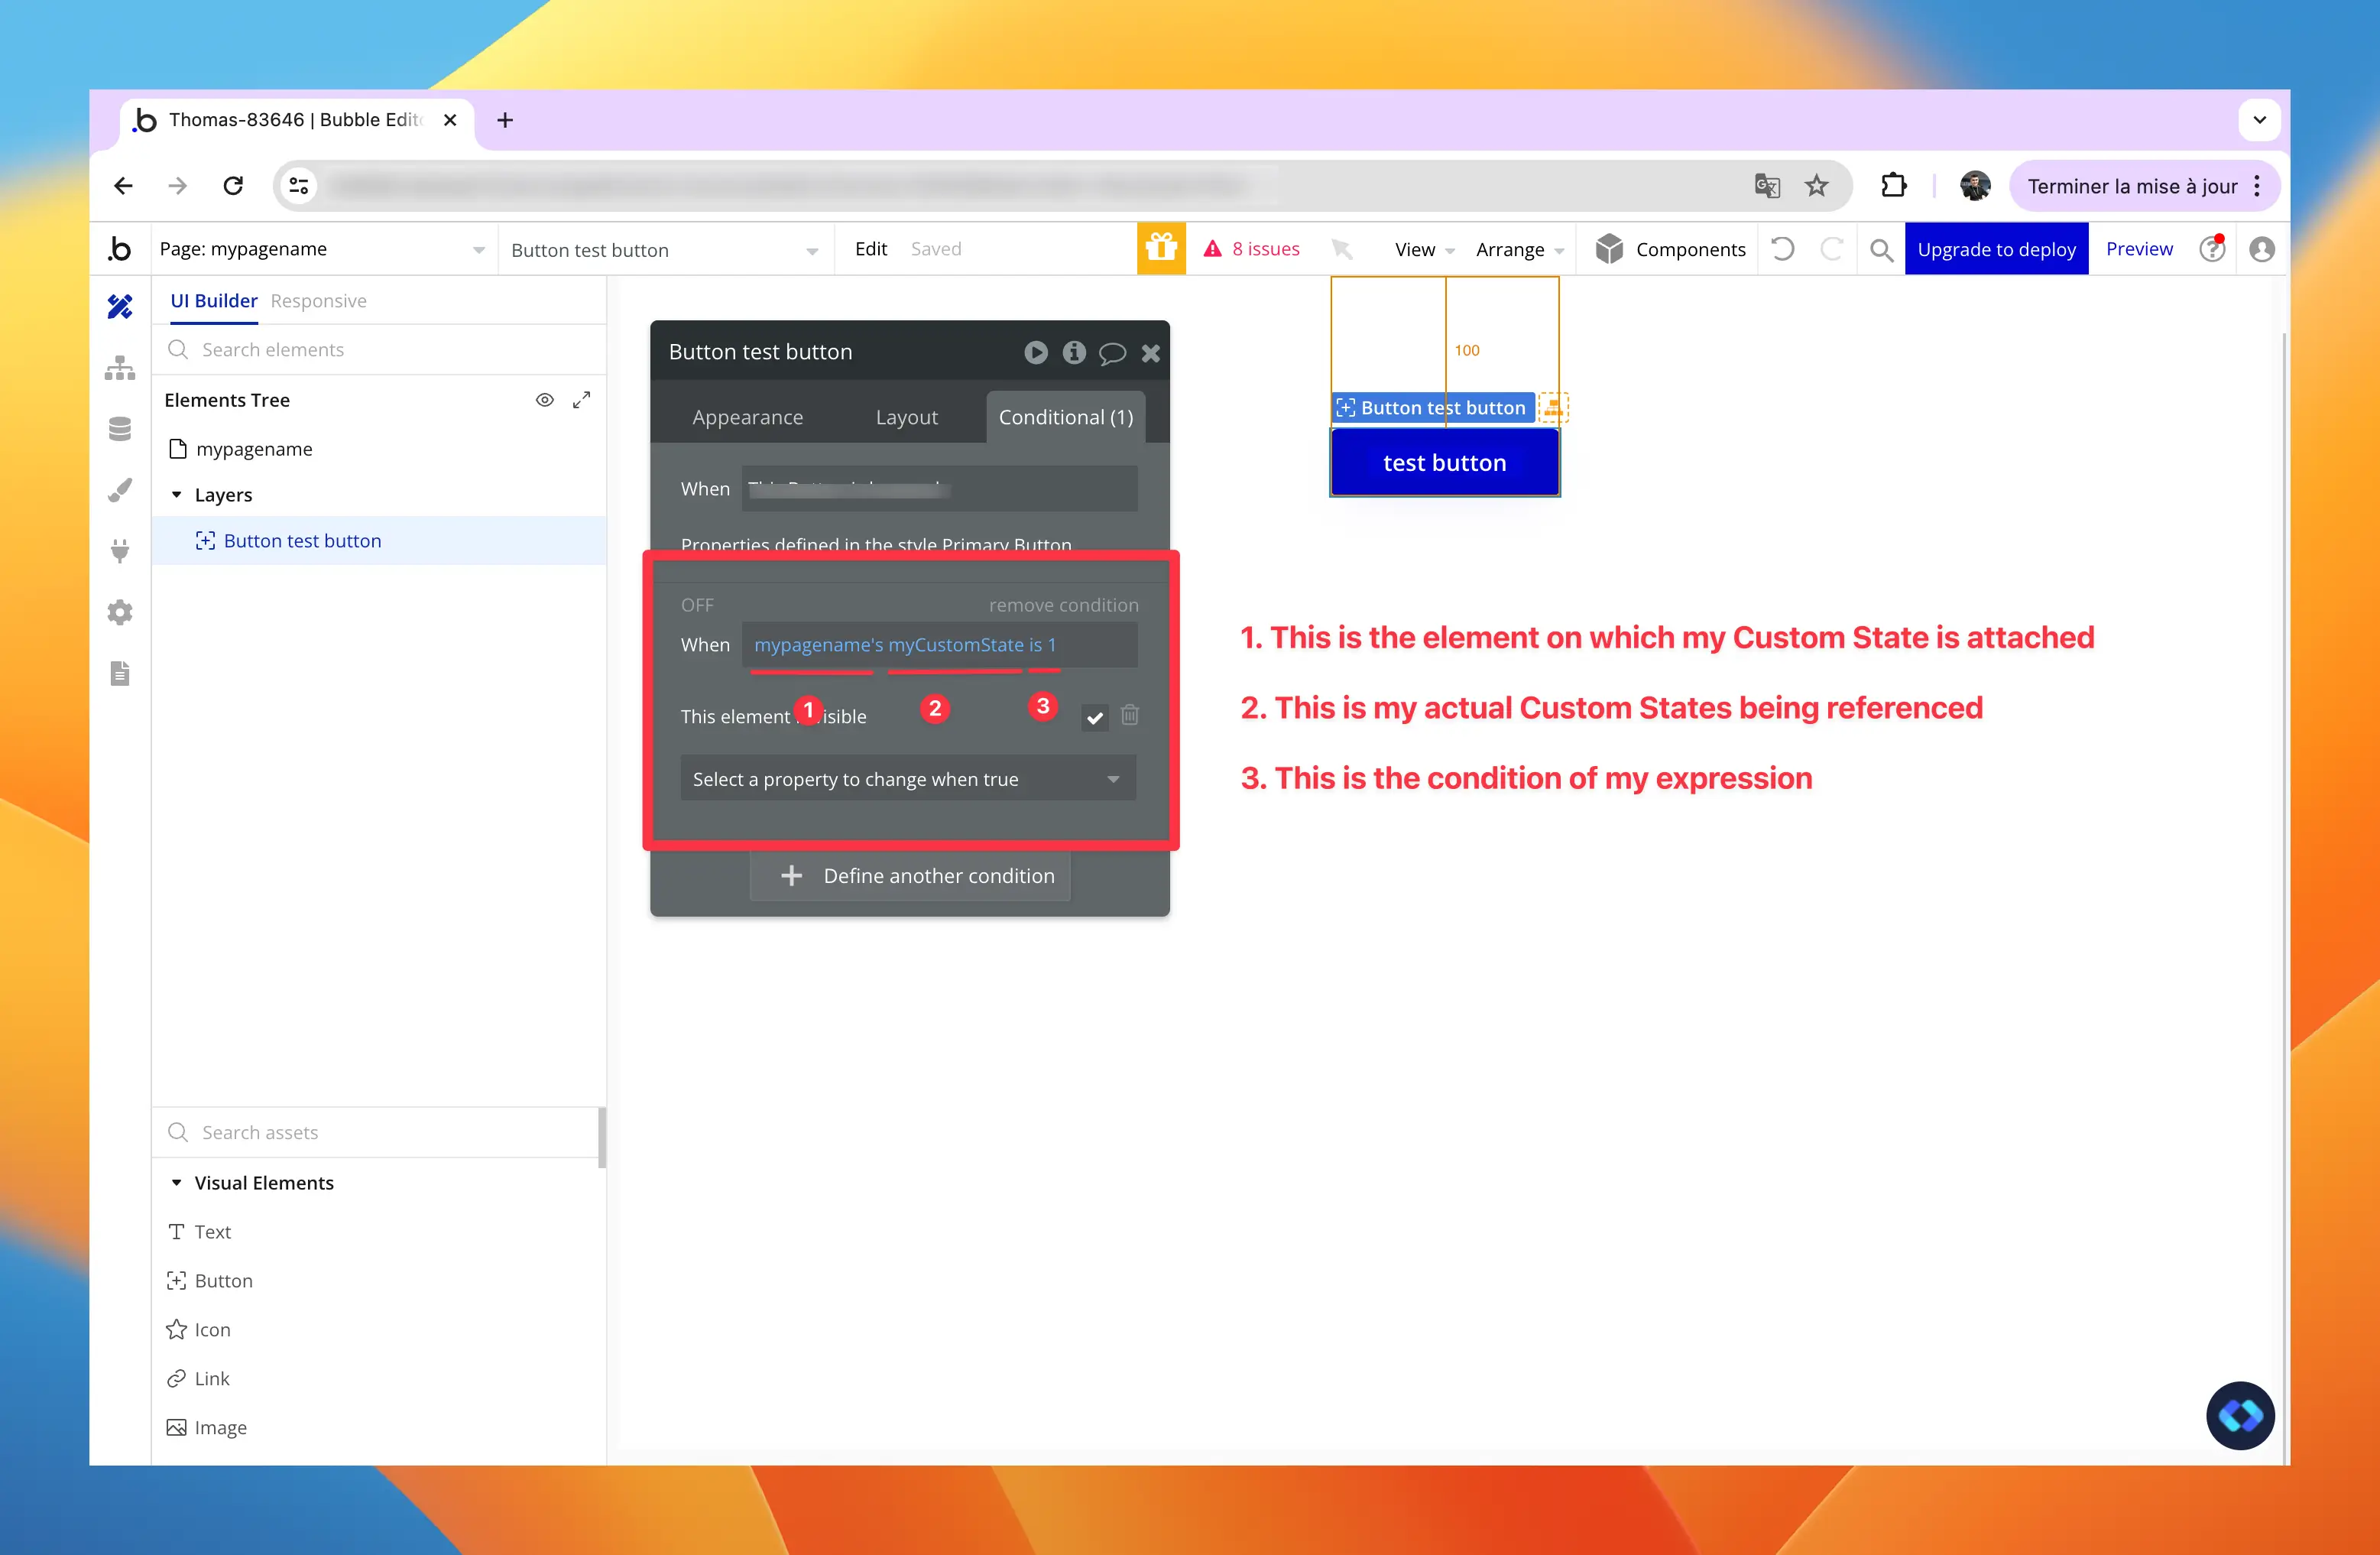Switch to the Responsive tab
Image resolution: width=2380 pixels, height=1555 pixels.
(x=318, y=301)
